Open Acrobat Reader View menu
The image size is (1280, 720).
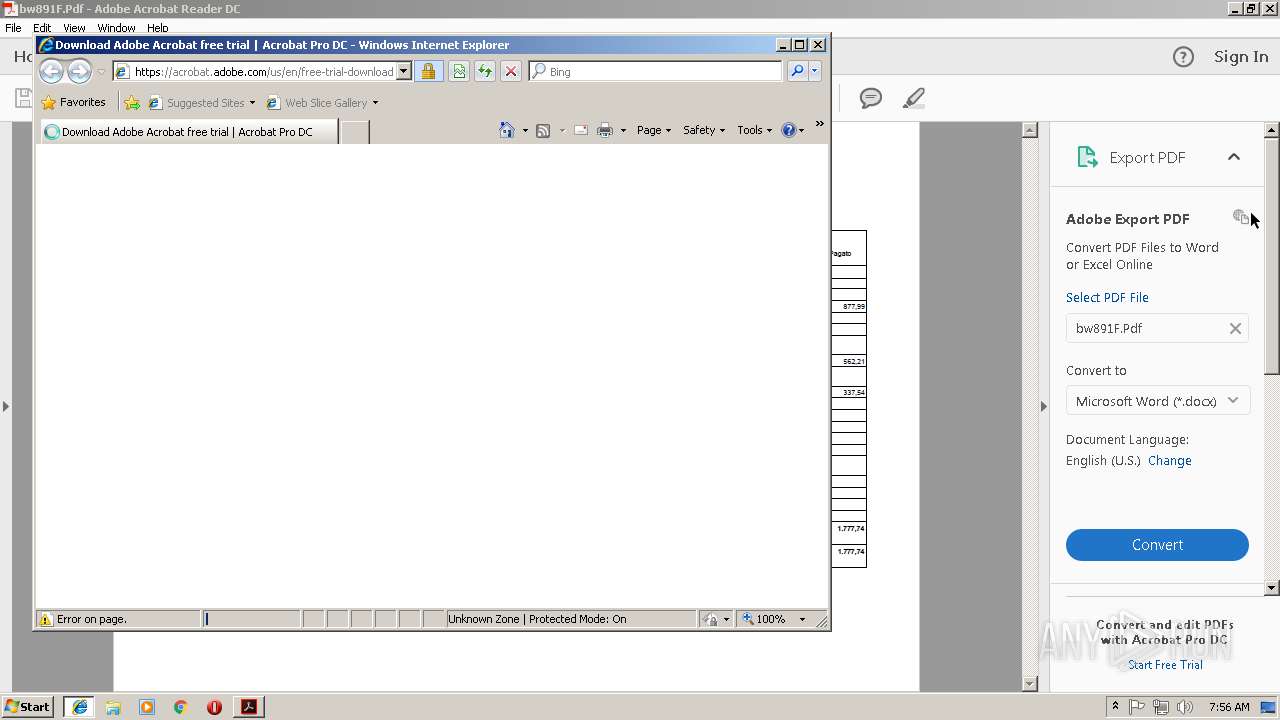tap(74, 28)
